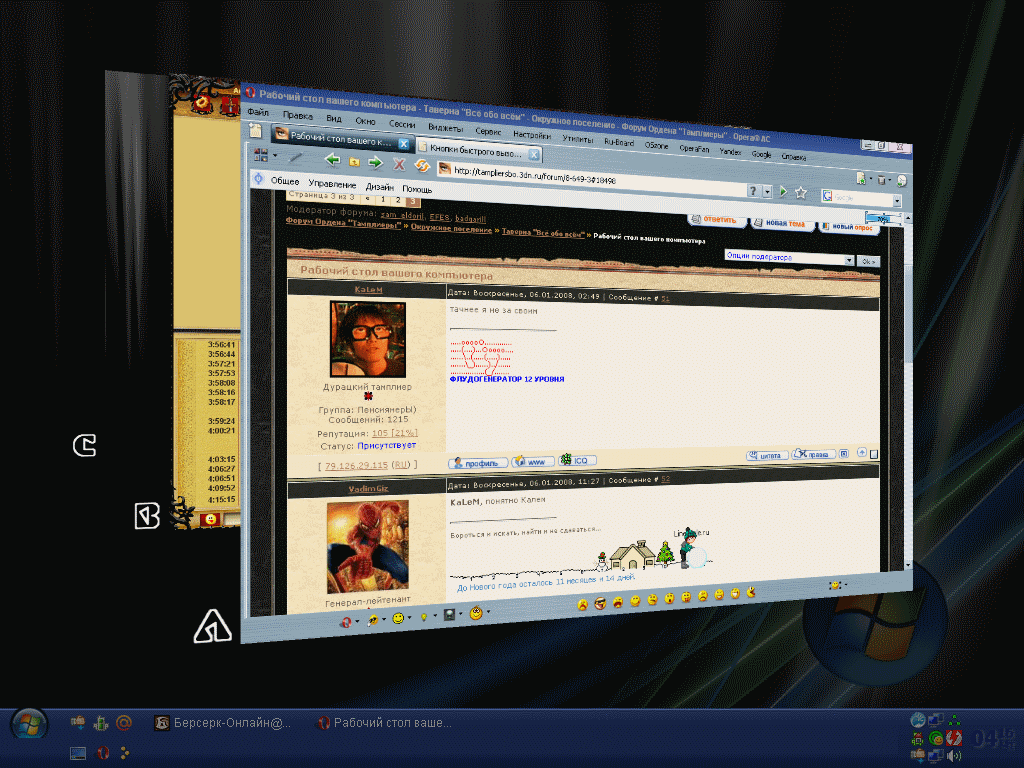Click the 'Рабочий стол ваше...' taskbar button

(384, 723)
